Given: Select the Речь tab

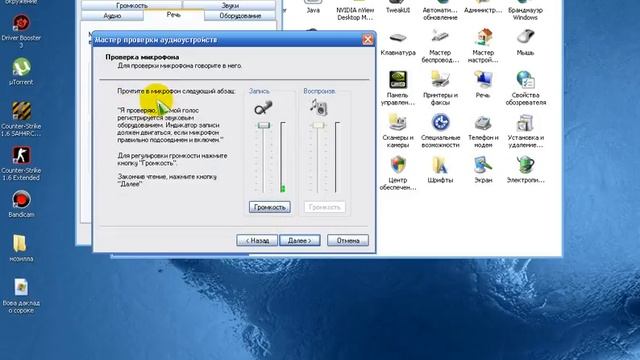Looking at the screenshot, I should (173, 15).
